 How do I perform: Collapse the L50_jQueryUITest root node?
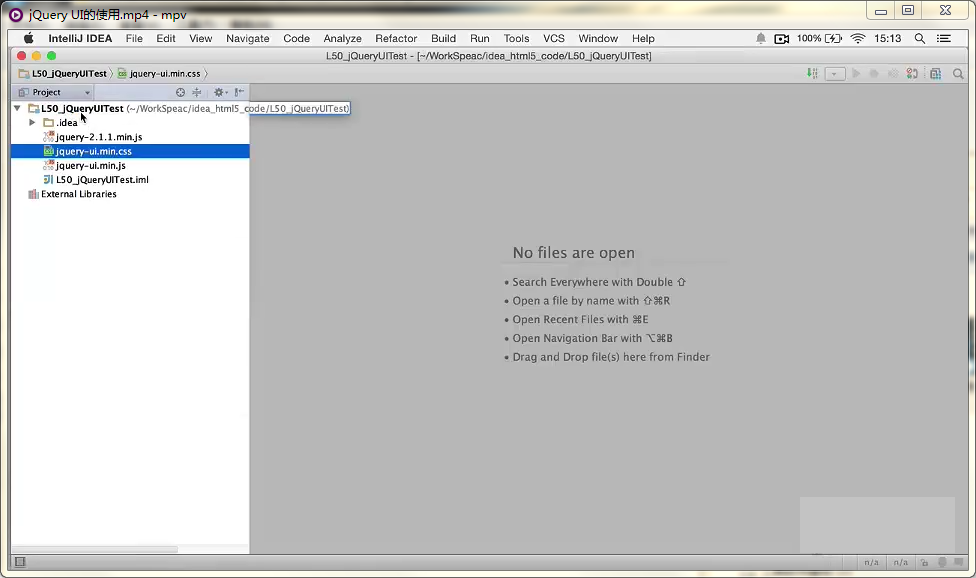pos(17,108)
